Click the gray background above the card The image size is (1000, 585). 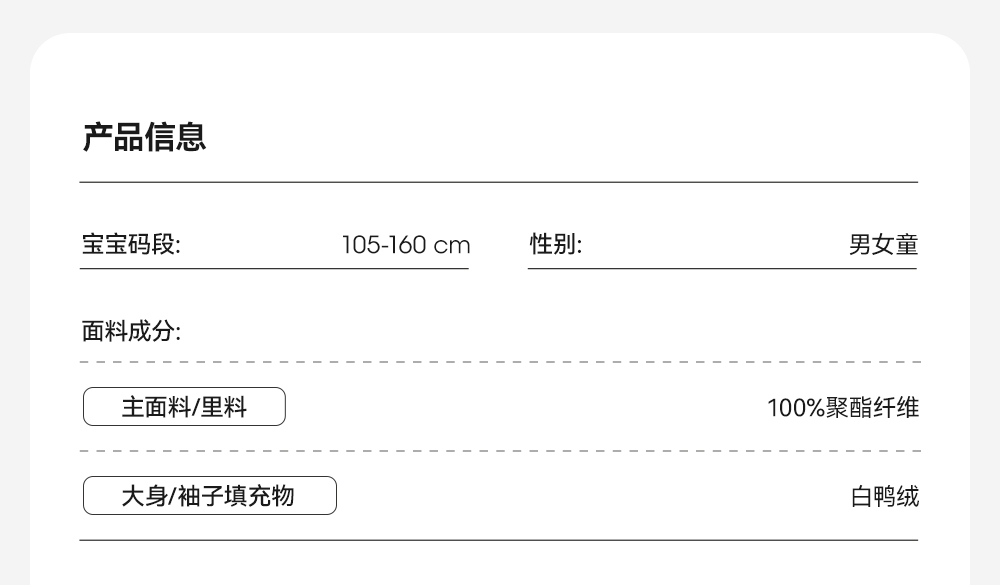click(x=498, y=15)
